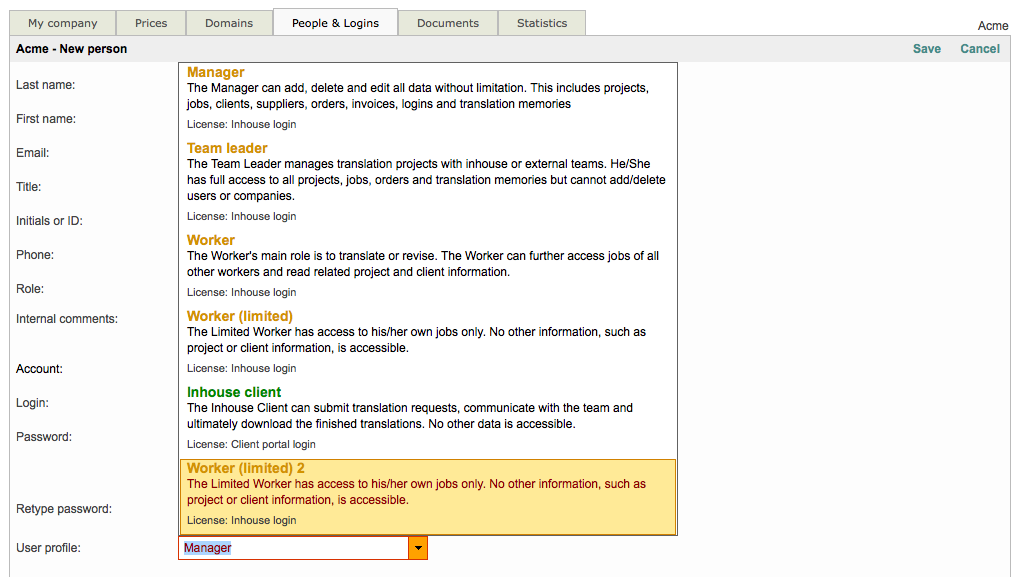Open the User profile dropdown arrow

419,548
